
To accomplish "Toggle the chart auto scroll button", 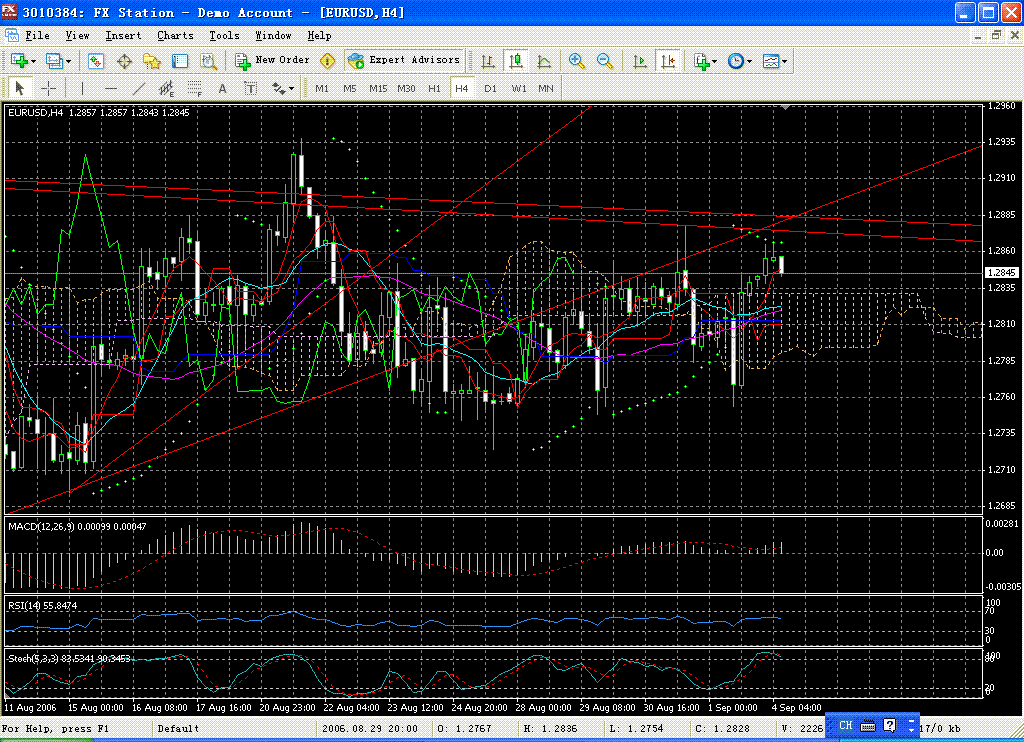I will 640,61.
